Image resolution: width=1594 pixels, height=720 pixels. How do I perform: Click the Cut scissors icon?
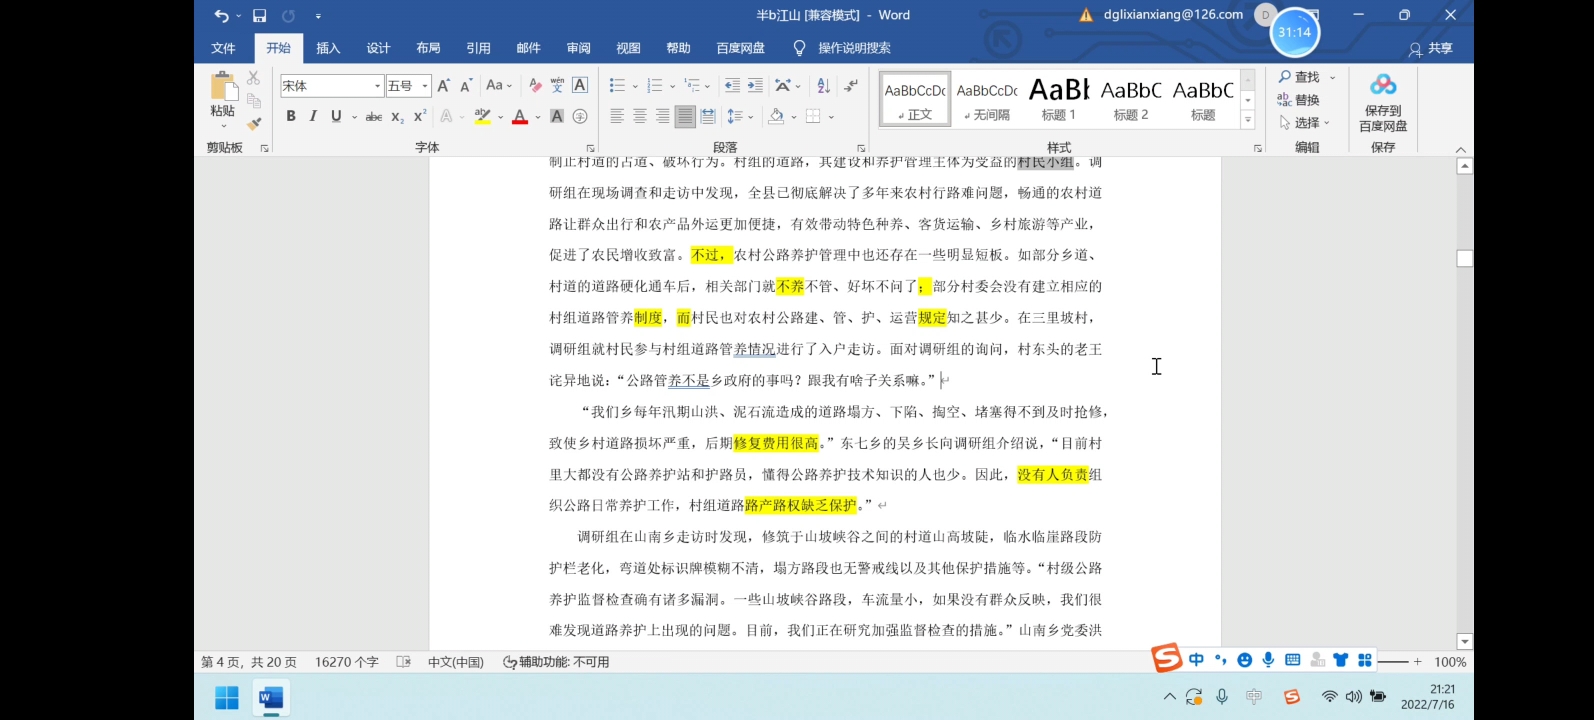tap(254, 78)
